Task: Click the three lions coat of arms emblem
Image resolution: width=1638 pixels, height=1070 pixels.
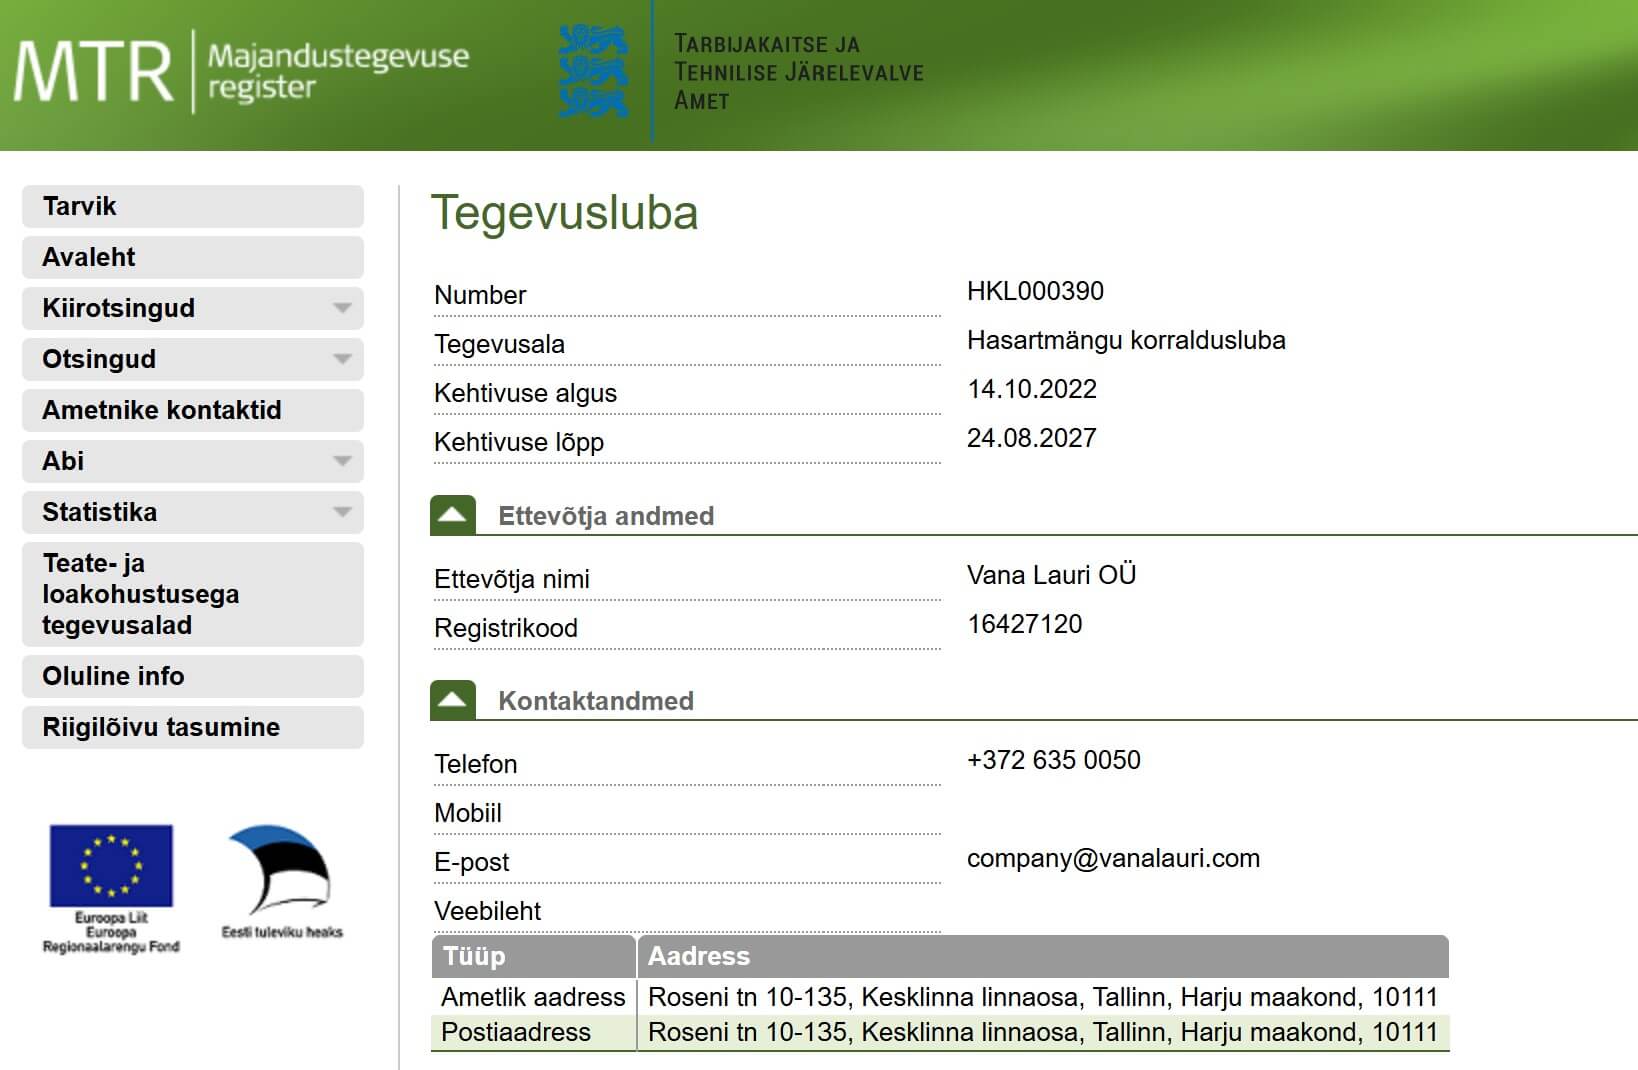Action: 594,72
